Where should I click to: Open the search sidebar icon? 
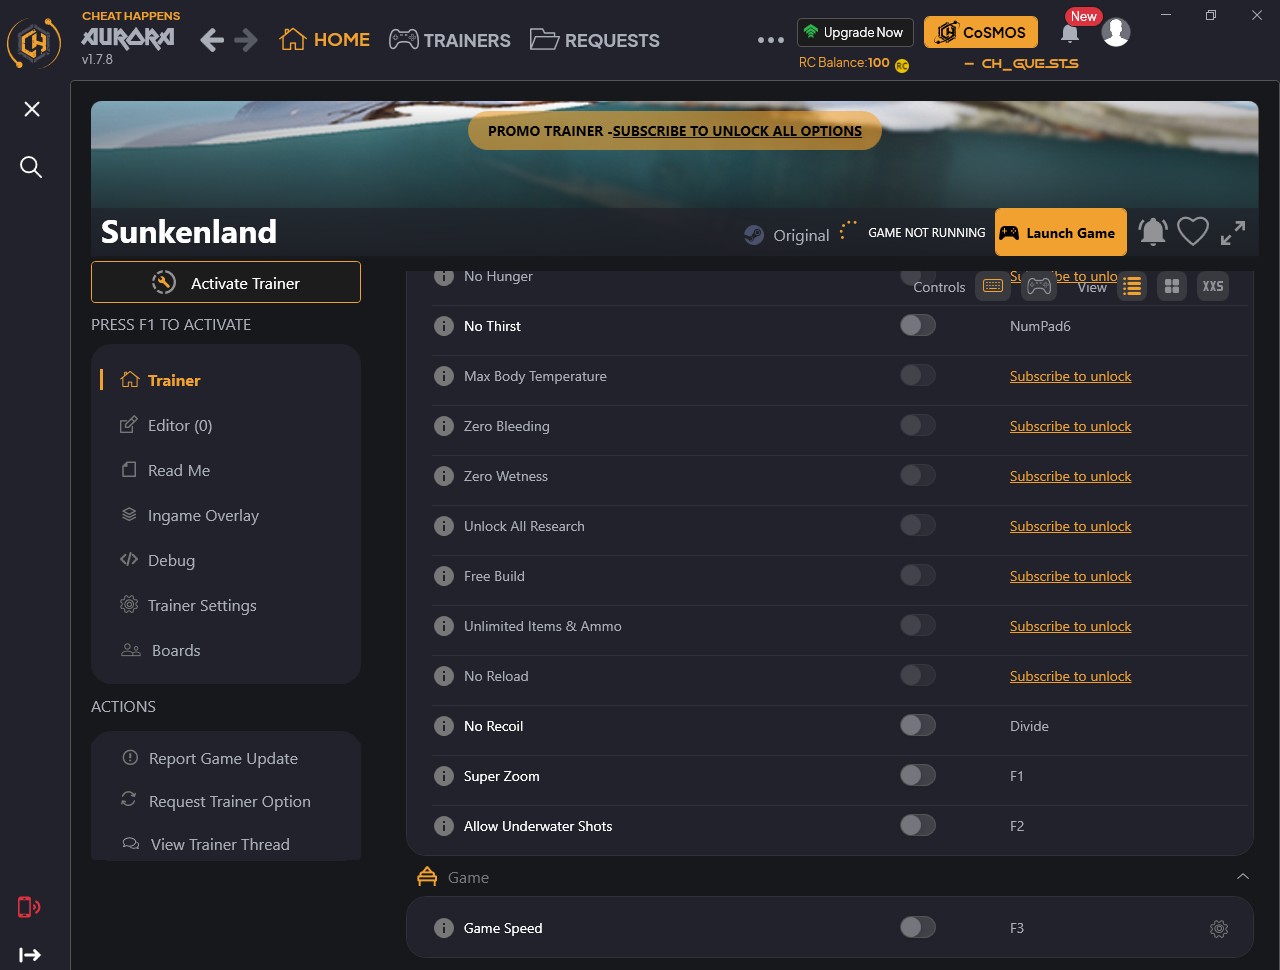coord(30,167)
